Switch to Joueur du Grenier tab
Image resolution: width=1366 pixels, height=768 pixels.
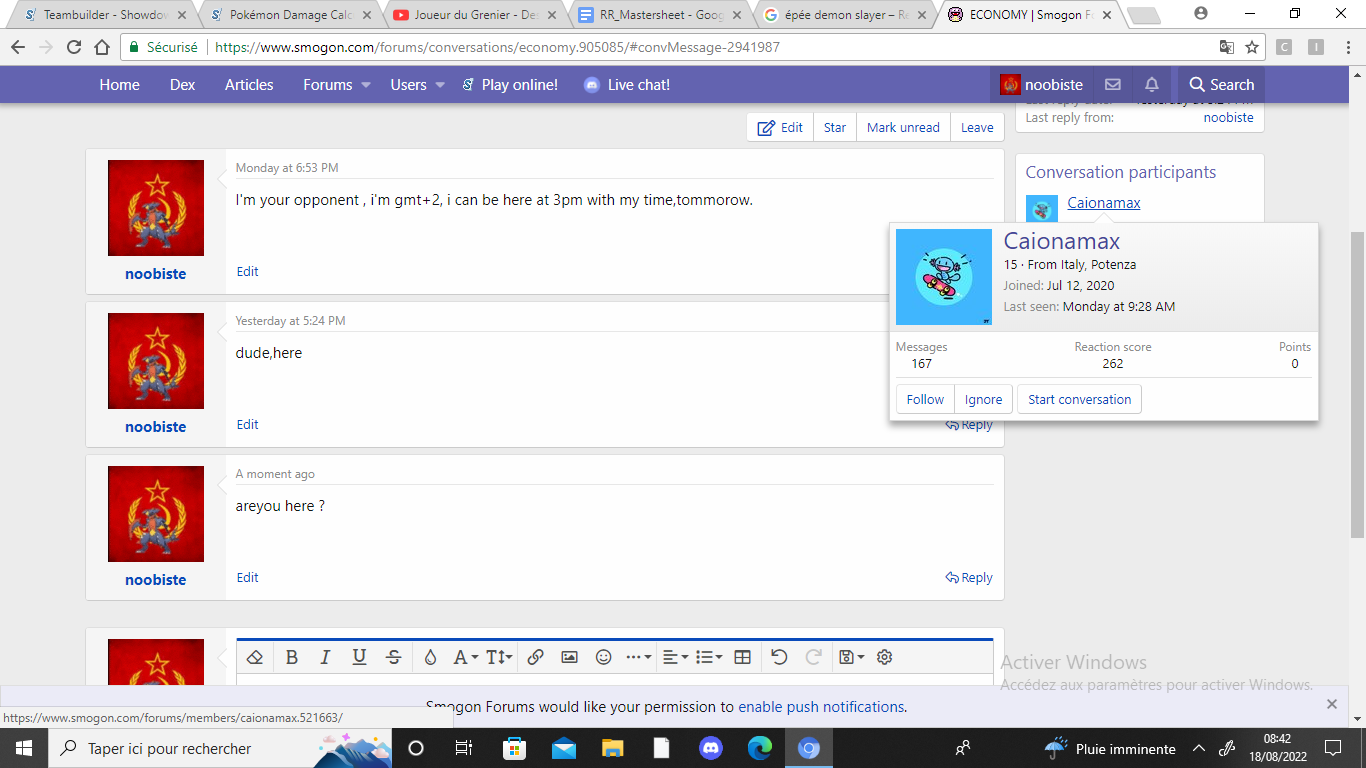point(476,15)
